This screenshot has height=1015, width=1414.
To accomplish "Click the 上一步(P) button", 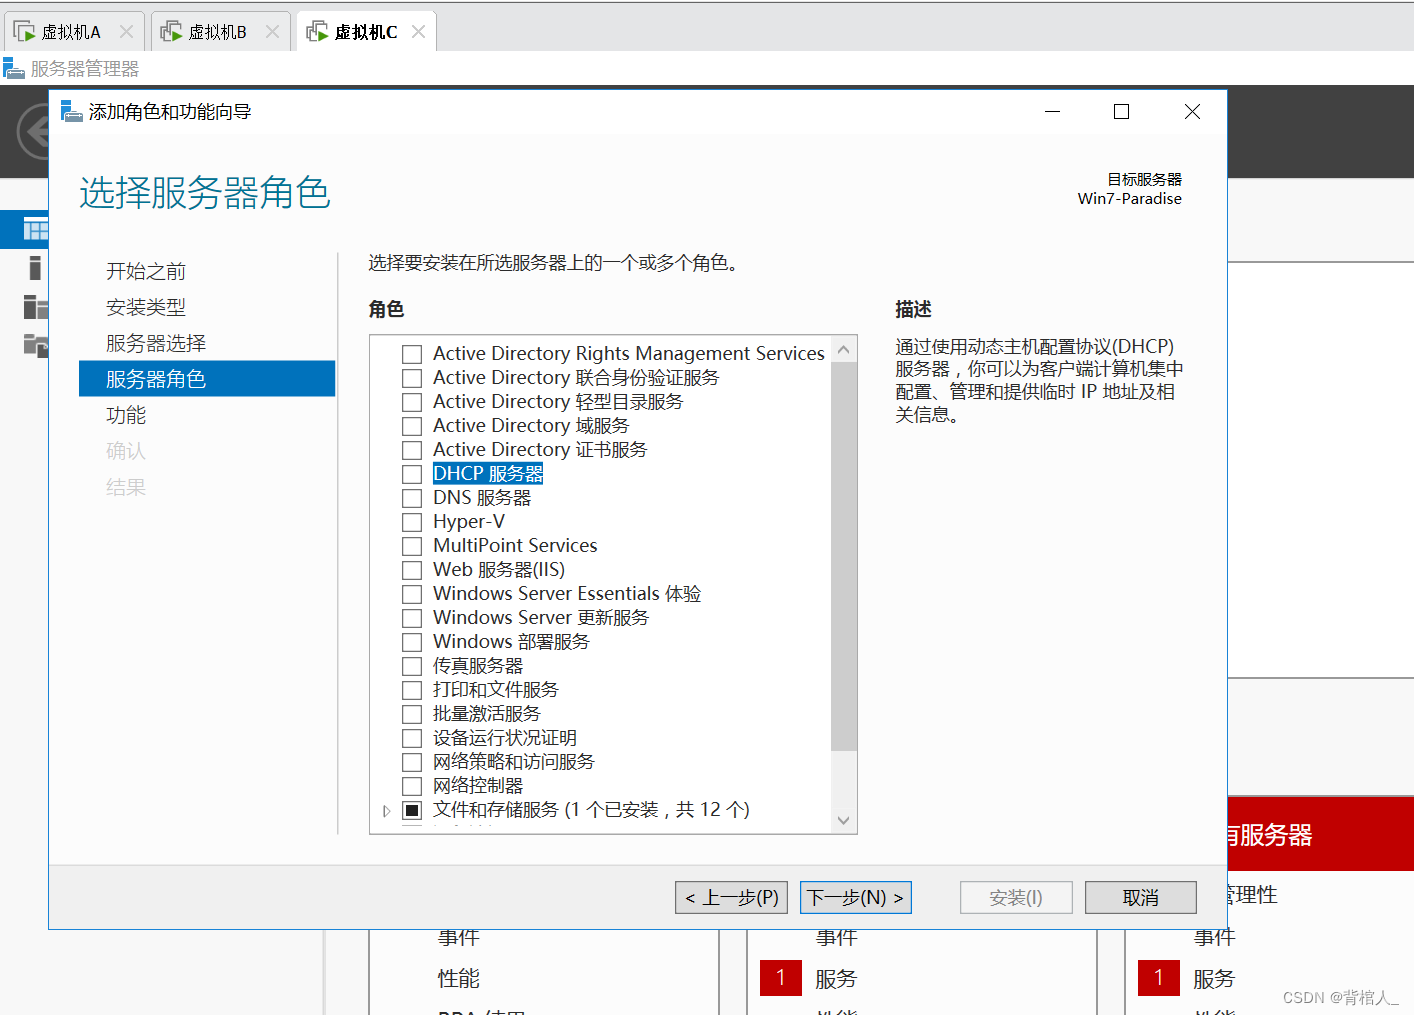I will click(x=732, y=898).
